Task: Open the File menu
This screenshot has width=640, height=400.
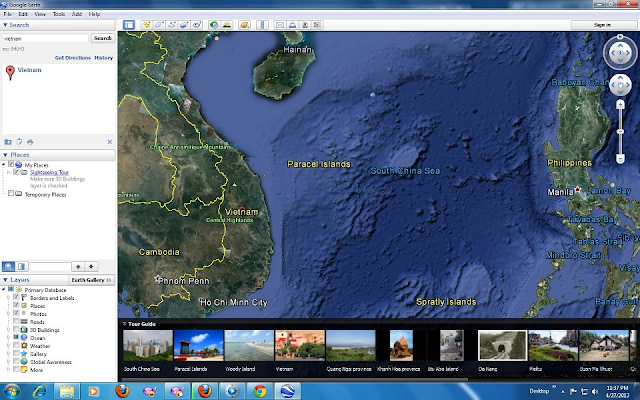Action: 8,14
